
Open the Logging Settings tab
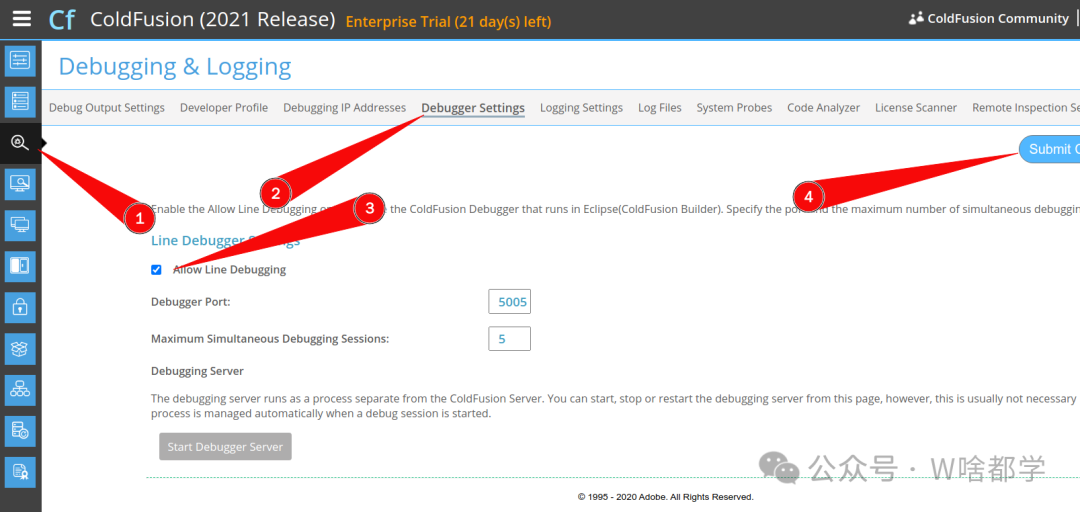(581, 107)
